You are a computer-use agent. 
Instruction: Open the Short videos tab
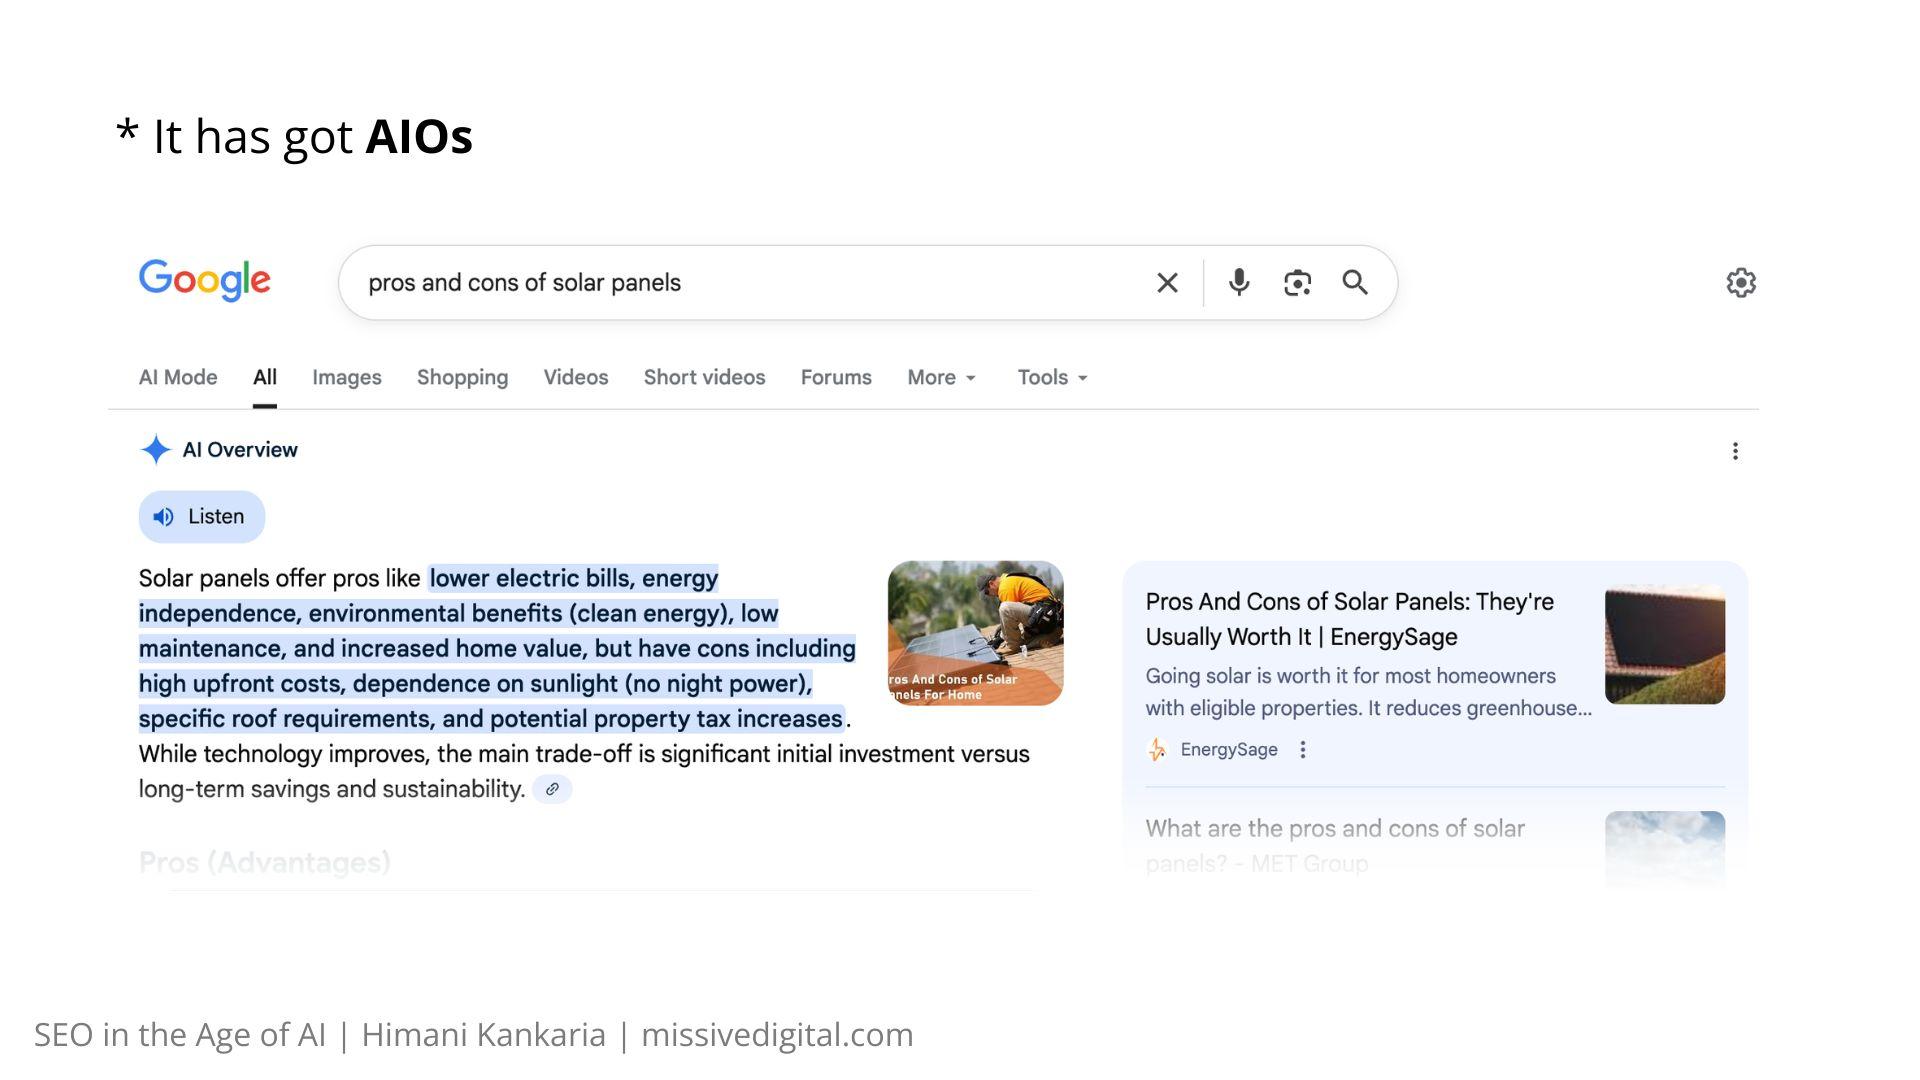(704, 378)
